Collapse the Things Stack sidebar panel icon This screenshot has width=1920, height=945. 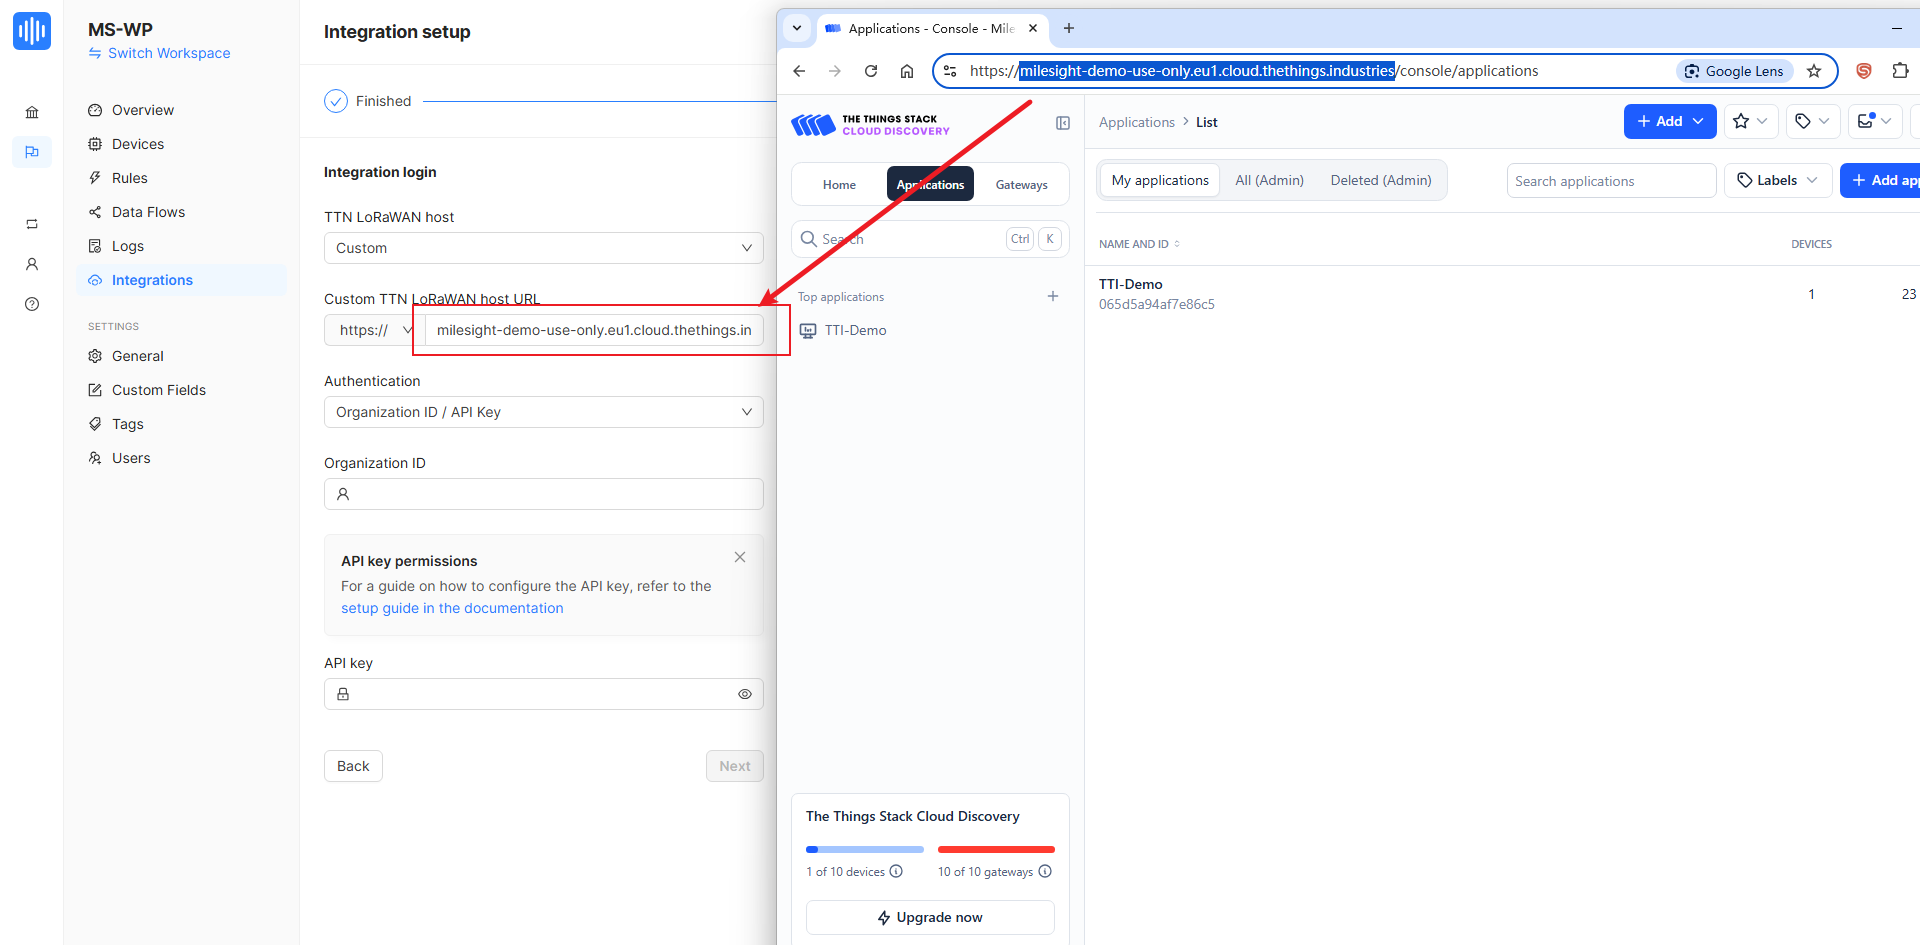1063,123
